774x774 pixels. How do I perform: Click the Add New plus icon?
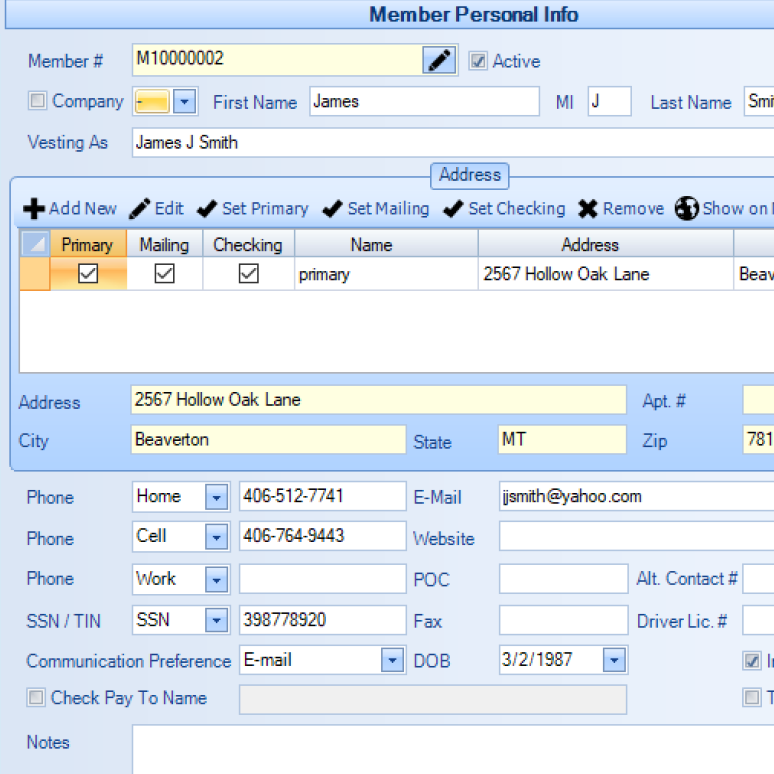[x=33, y=209]
